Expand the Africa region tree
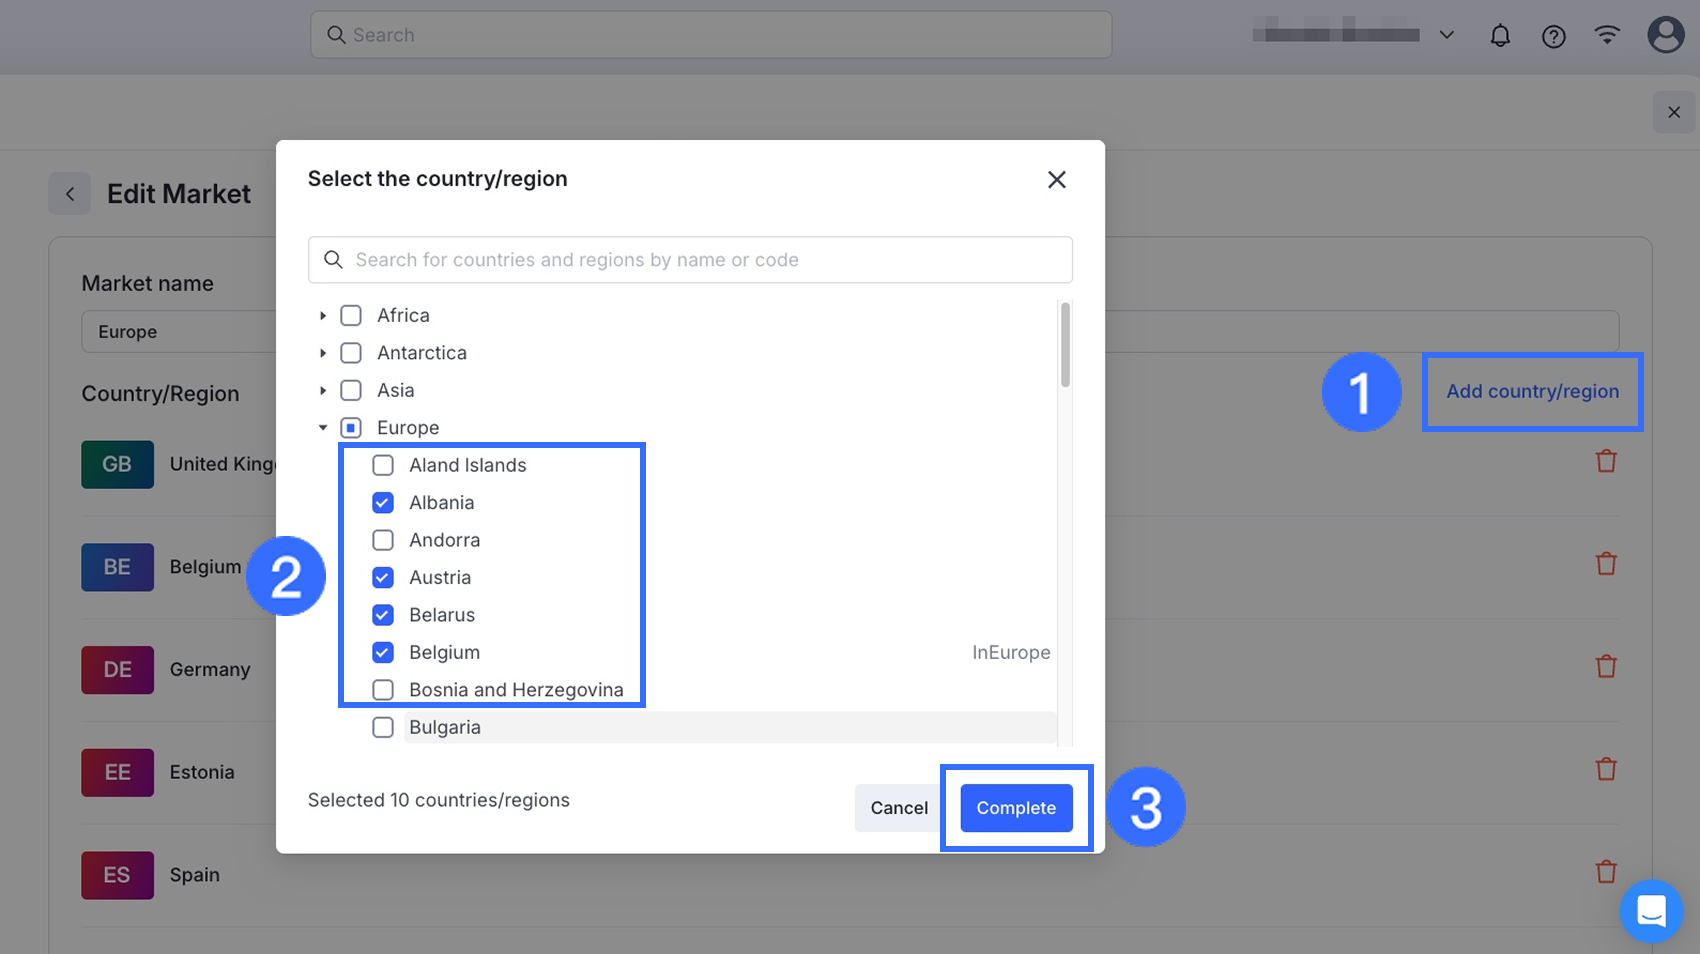1700x954 pixels. tap(323, 316)
